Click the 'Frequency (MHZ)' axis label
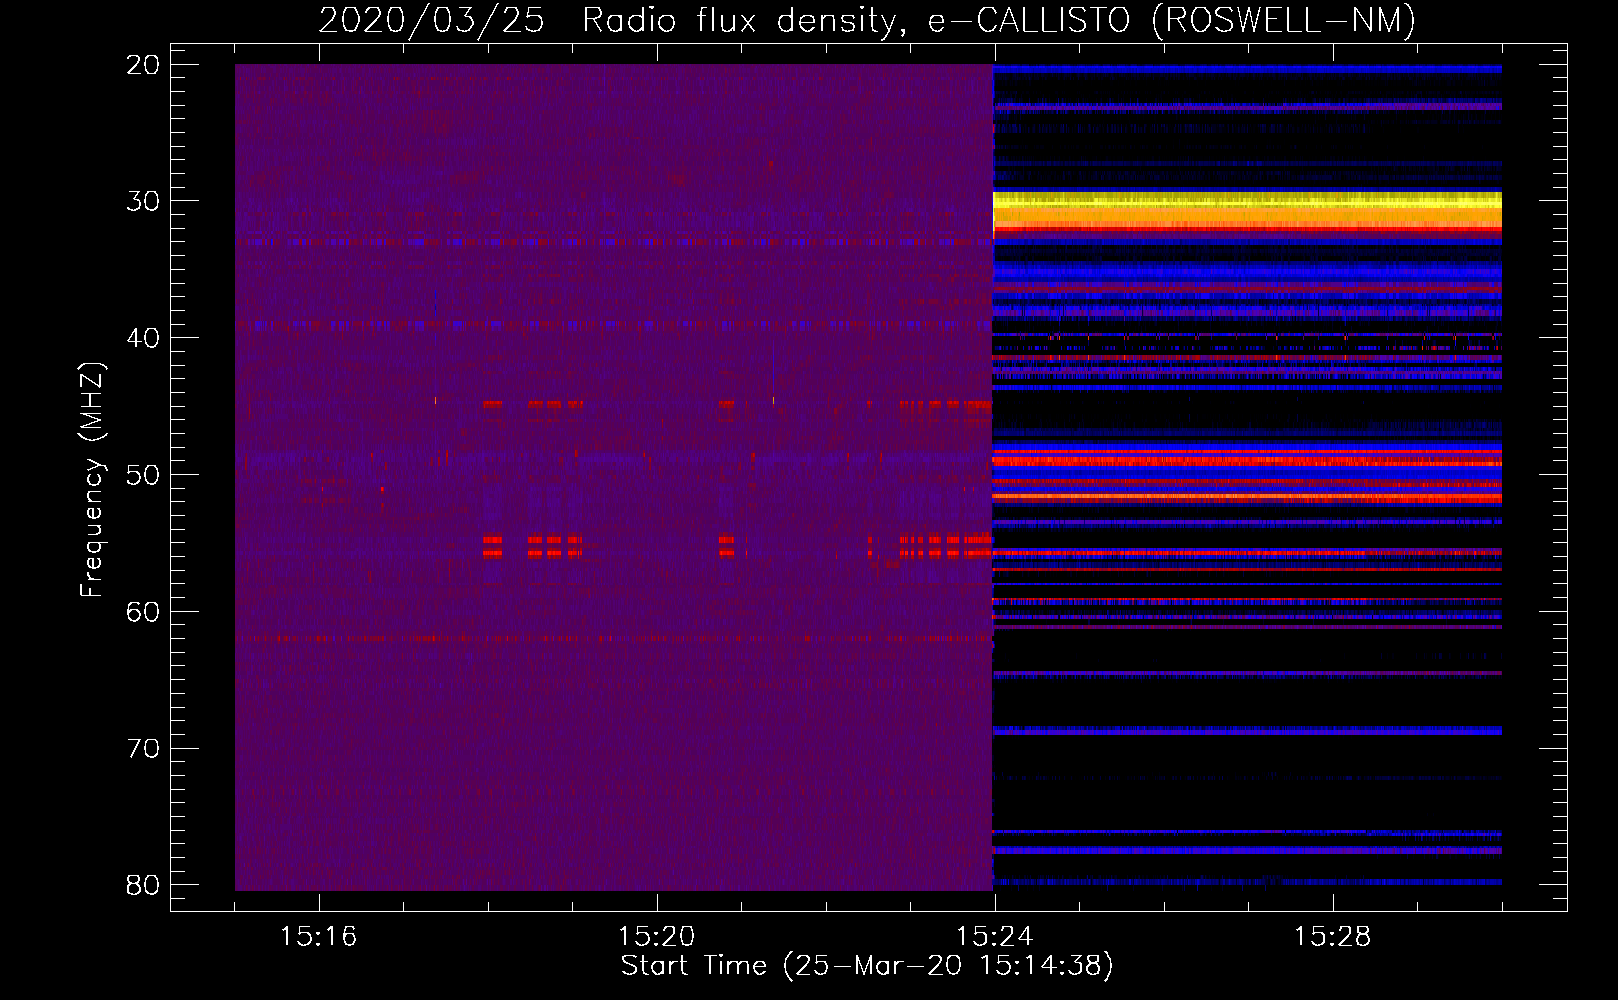 click(x=92, y=481)
